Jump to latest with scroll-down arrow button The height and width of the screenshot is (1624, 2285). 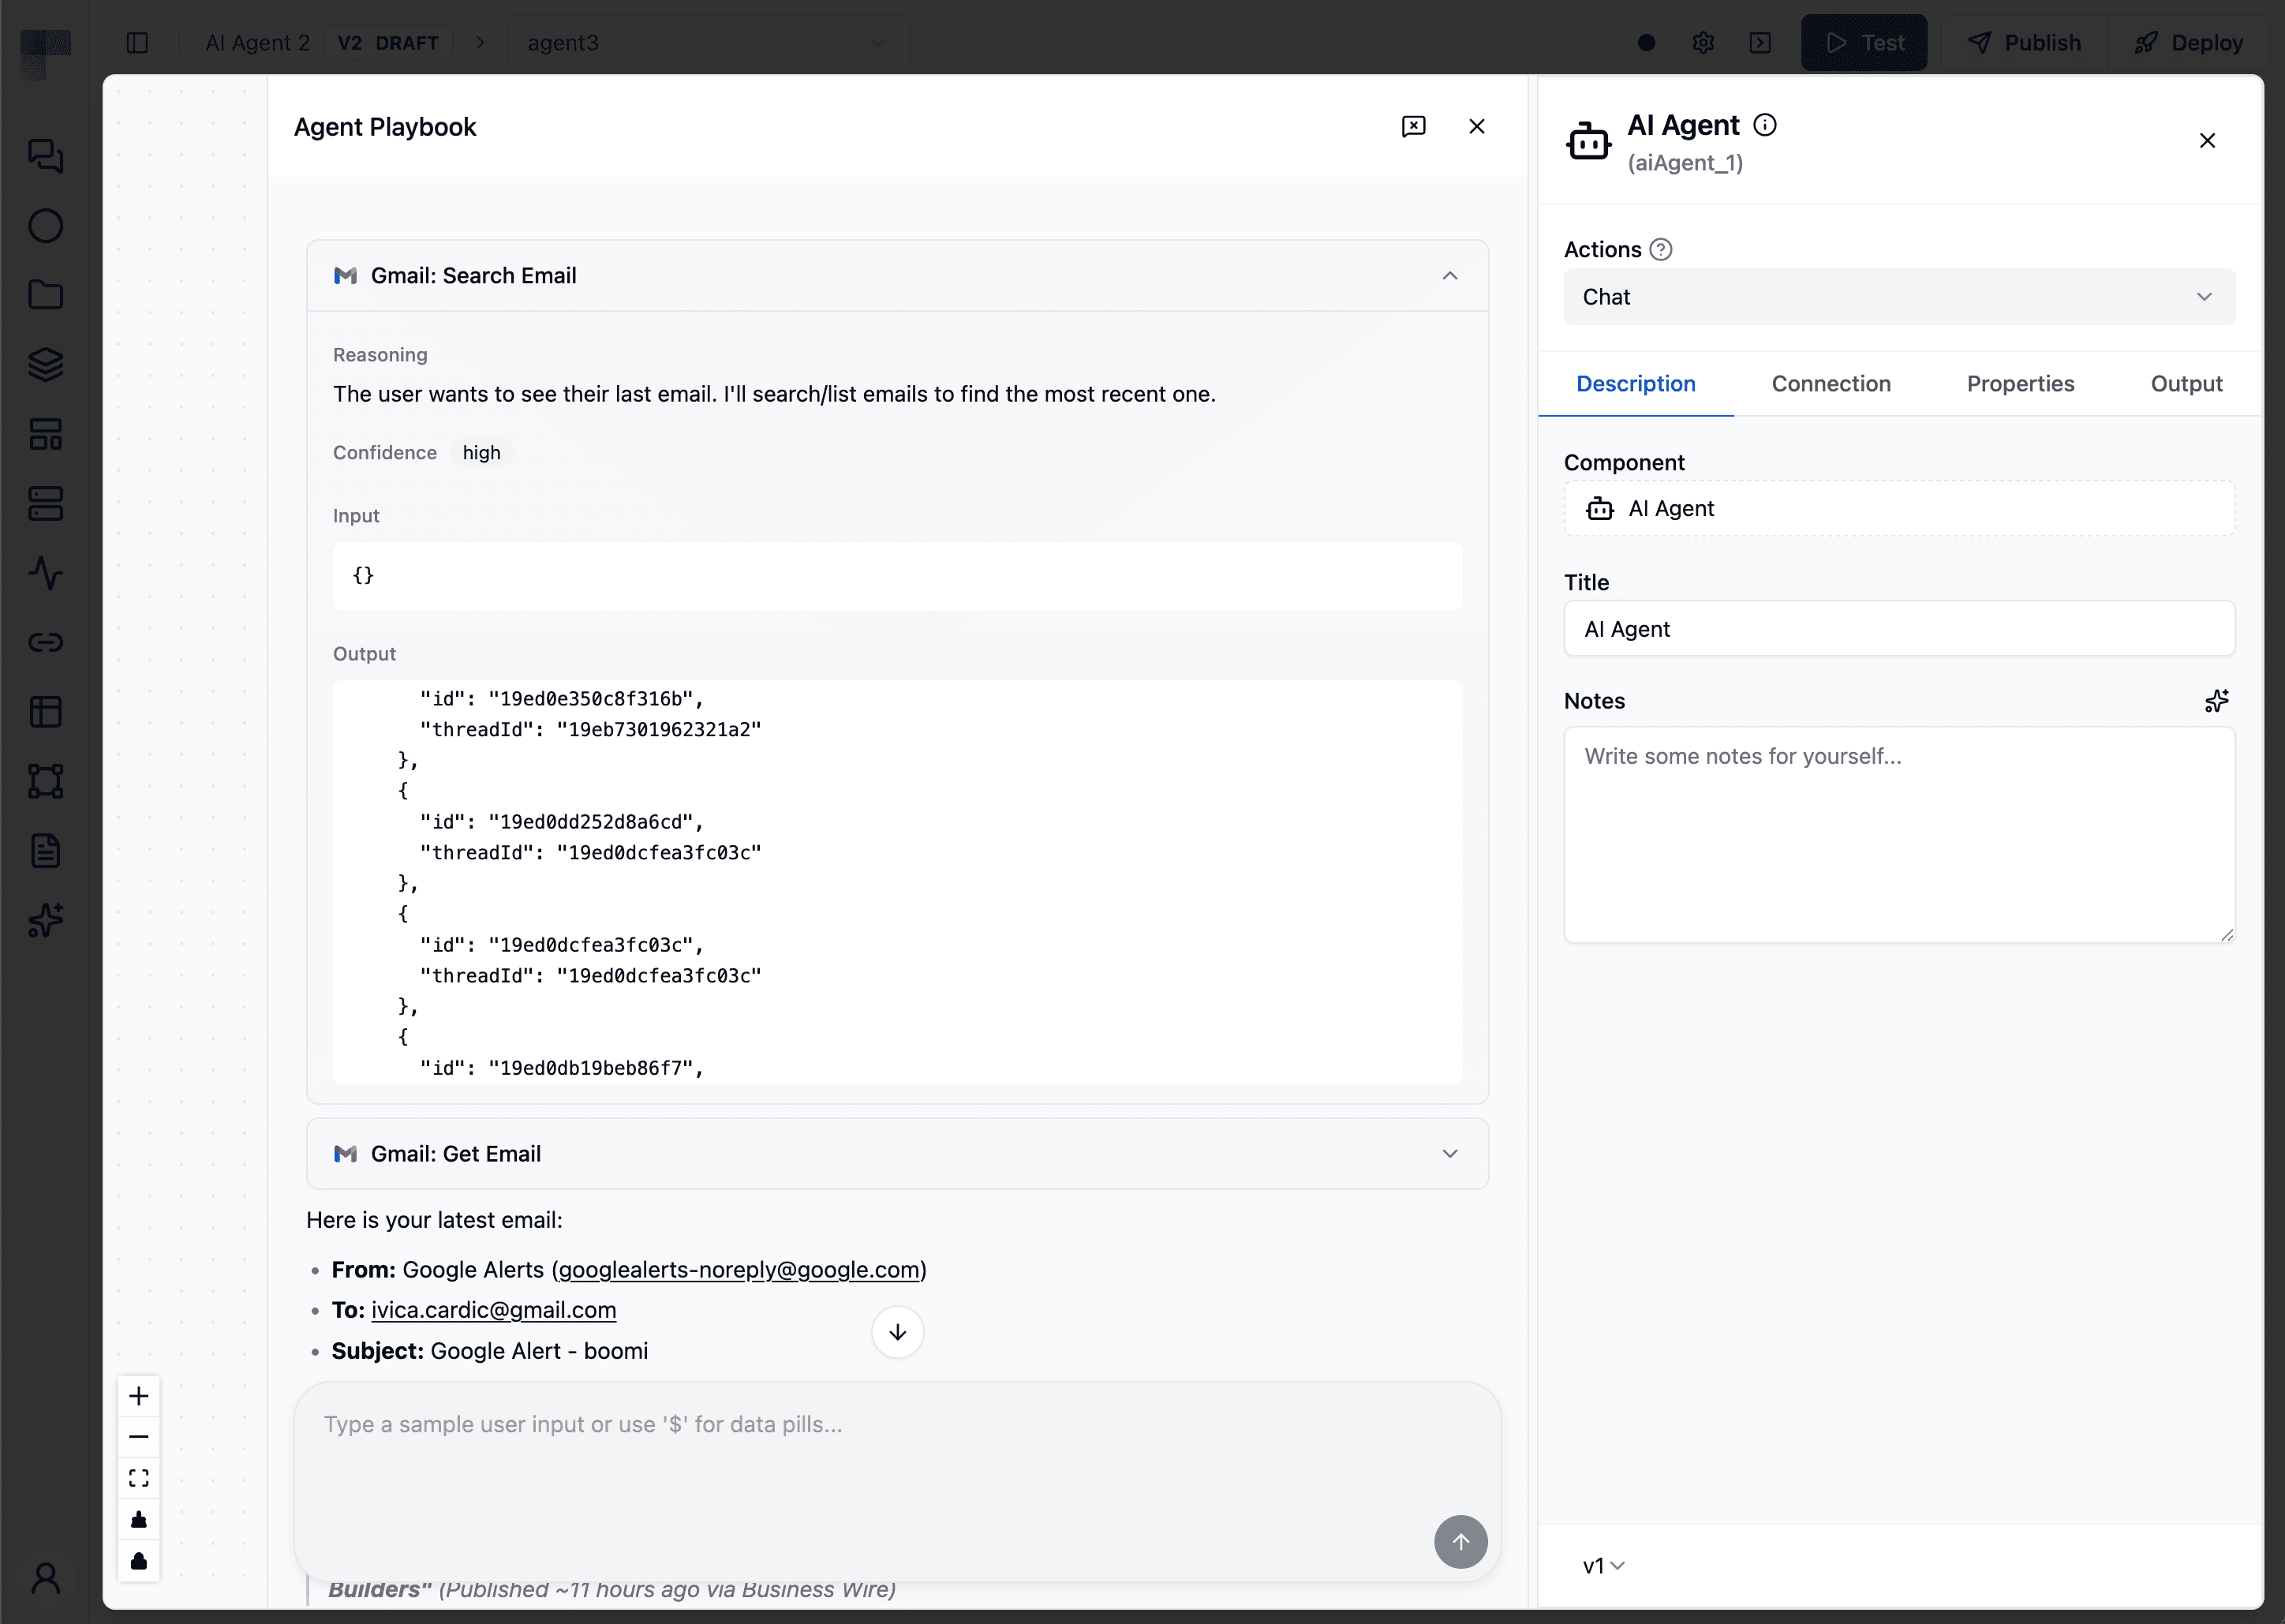(898, 1332)
